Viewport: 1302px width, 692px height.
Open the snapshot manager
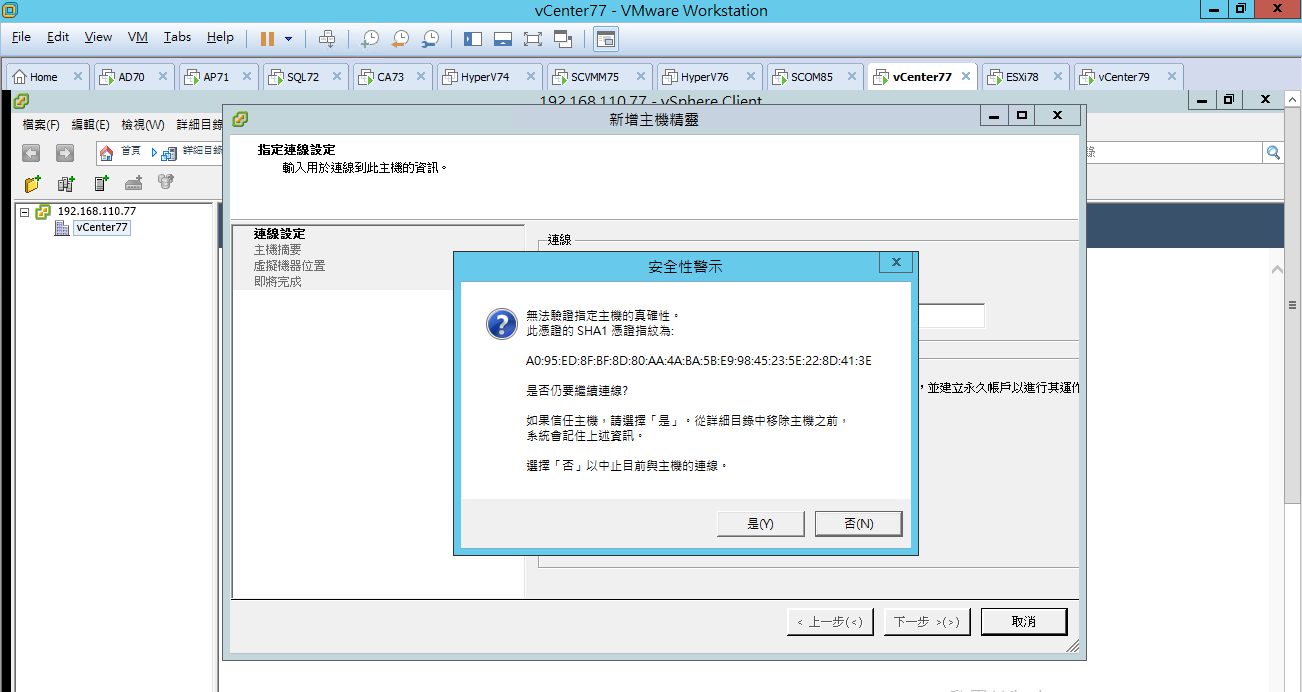point(430,38)
